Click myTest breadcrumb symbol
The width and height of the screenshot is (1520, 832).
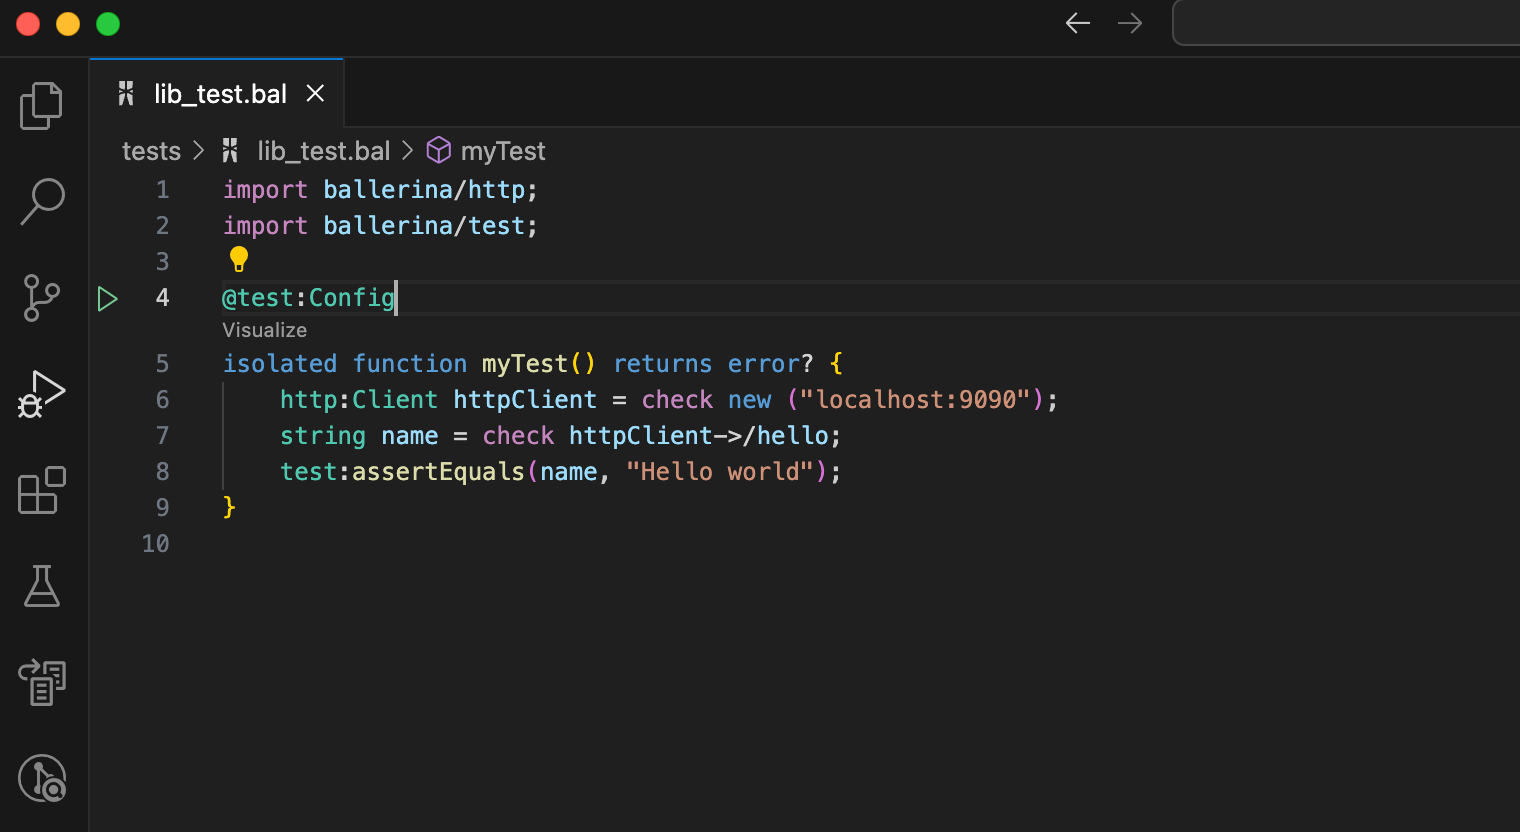pos(503,151)
